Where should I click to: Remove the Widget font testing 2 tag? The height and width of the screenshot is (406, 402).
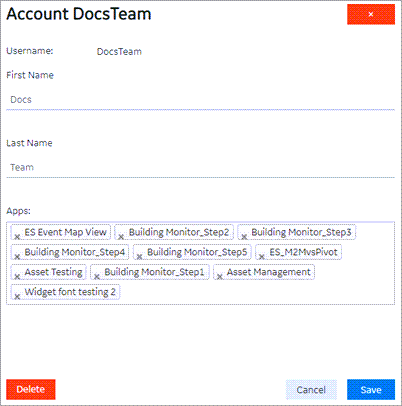click(x=17, y=296)
